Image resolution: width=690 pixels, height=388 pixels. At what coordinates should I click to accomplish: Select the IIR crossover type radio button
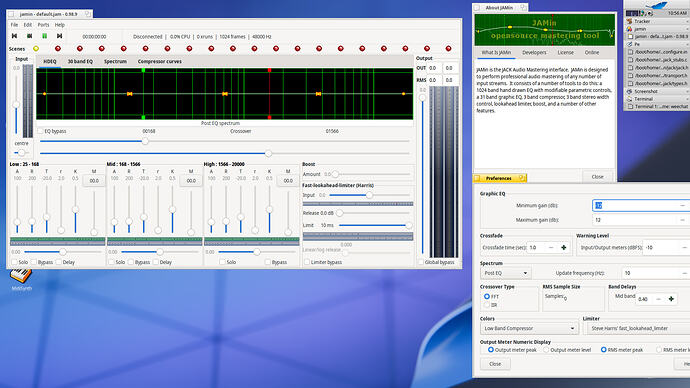(487, 304)
